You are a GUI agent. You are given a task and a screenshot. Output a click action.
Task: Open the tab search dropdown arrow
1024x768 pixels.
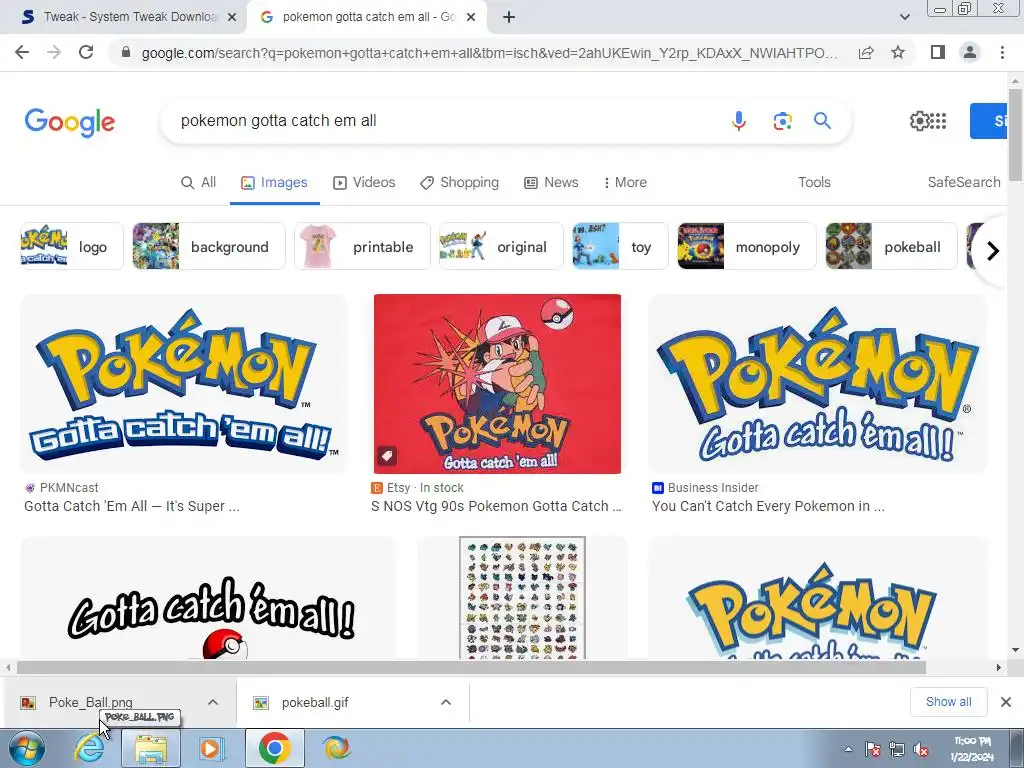click(904, 17)
